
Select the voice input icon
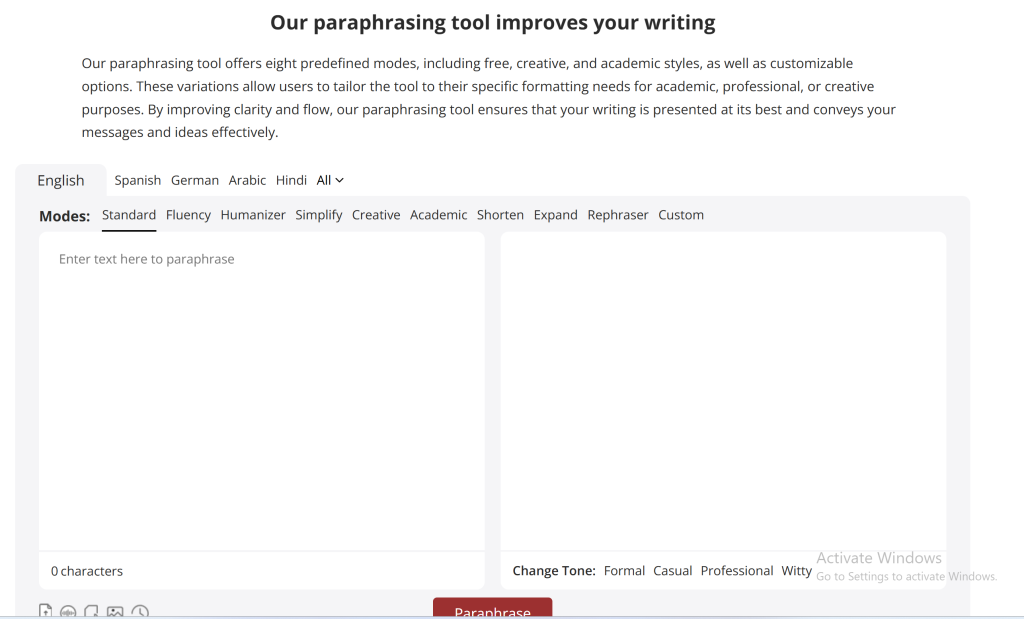(x=67, y=610)
